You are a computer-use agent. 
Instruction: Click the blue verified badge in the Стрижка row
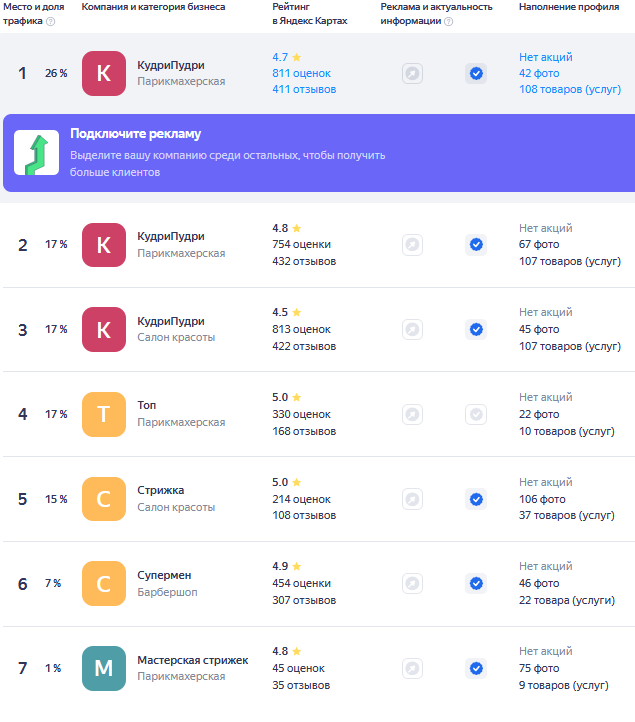476,499
